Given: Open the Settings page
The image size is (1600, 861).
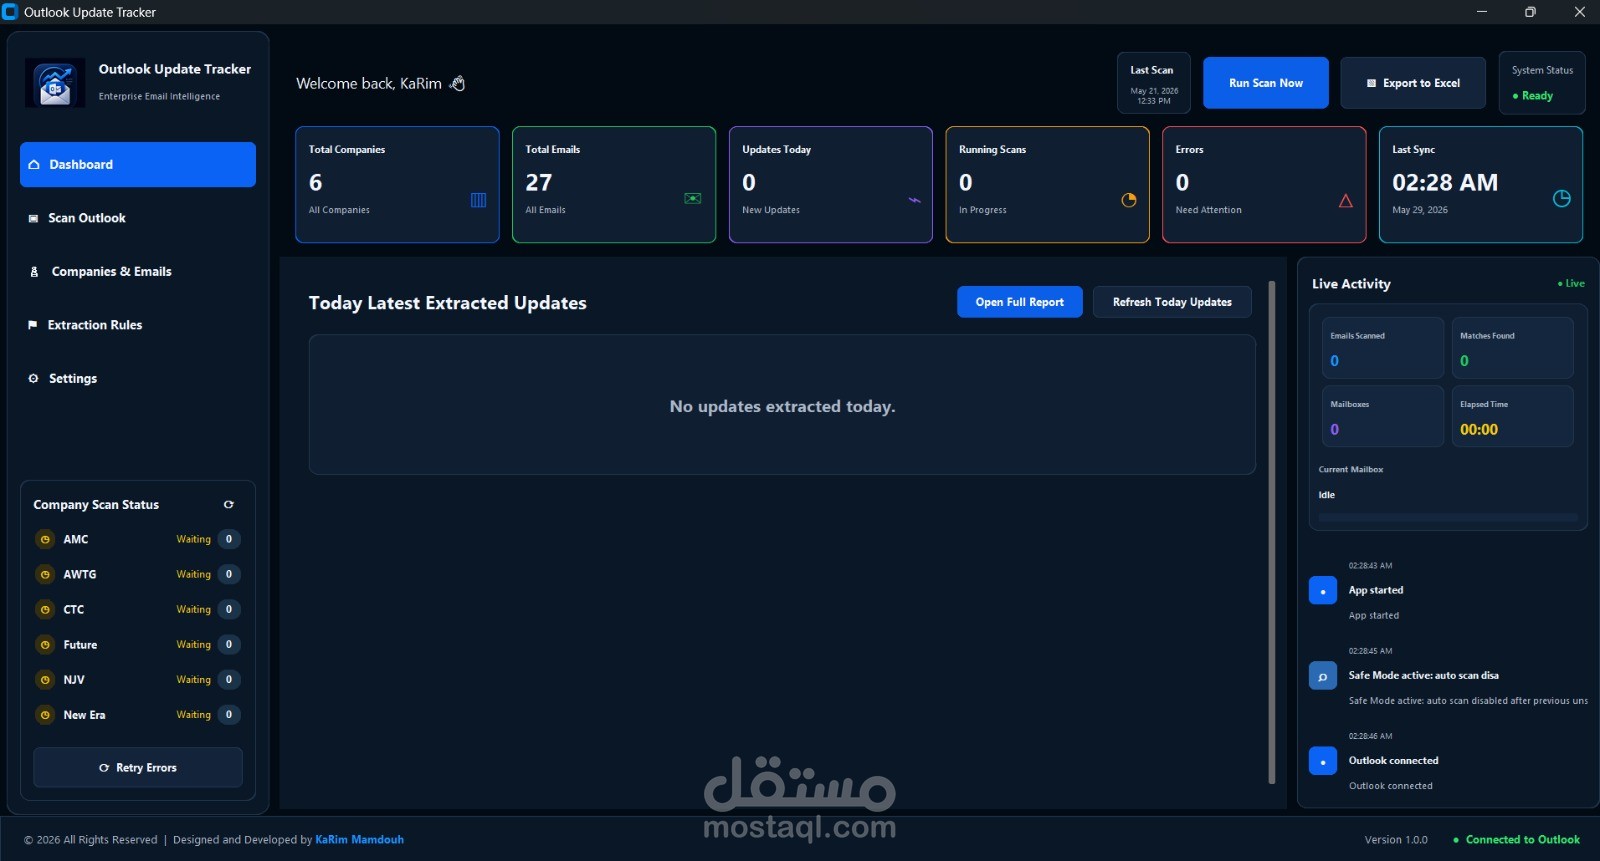Looking at the screenshot, I should coord(138,378).
